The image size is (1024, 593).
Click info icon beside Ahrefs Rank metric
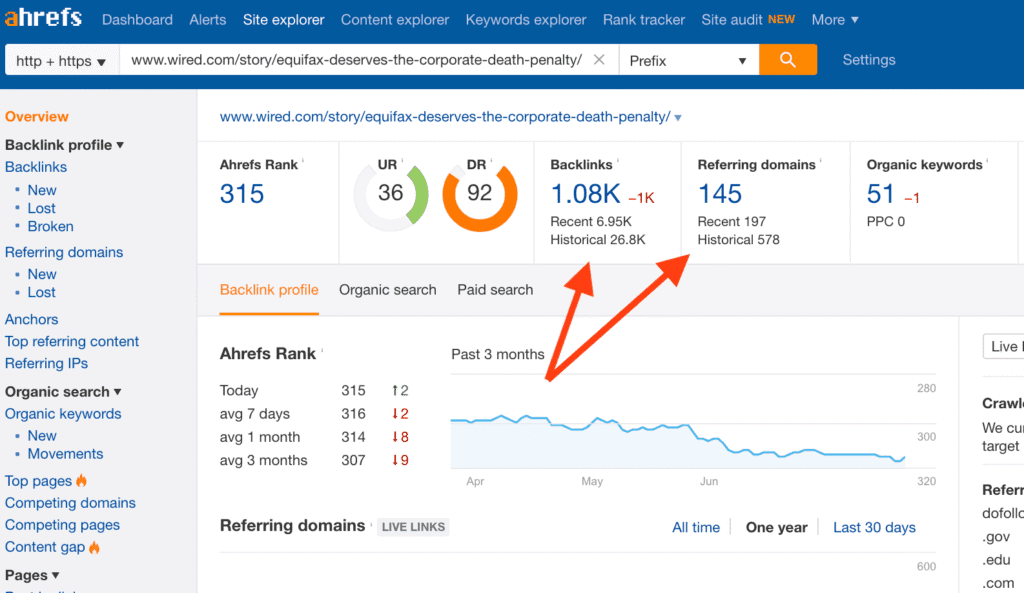303,162
